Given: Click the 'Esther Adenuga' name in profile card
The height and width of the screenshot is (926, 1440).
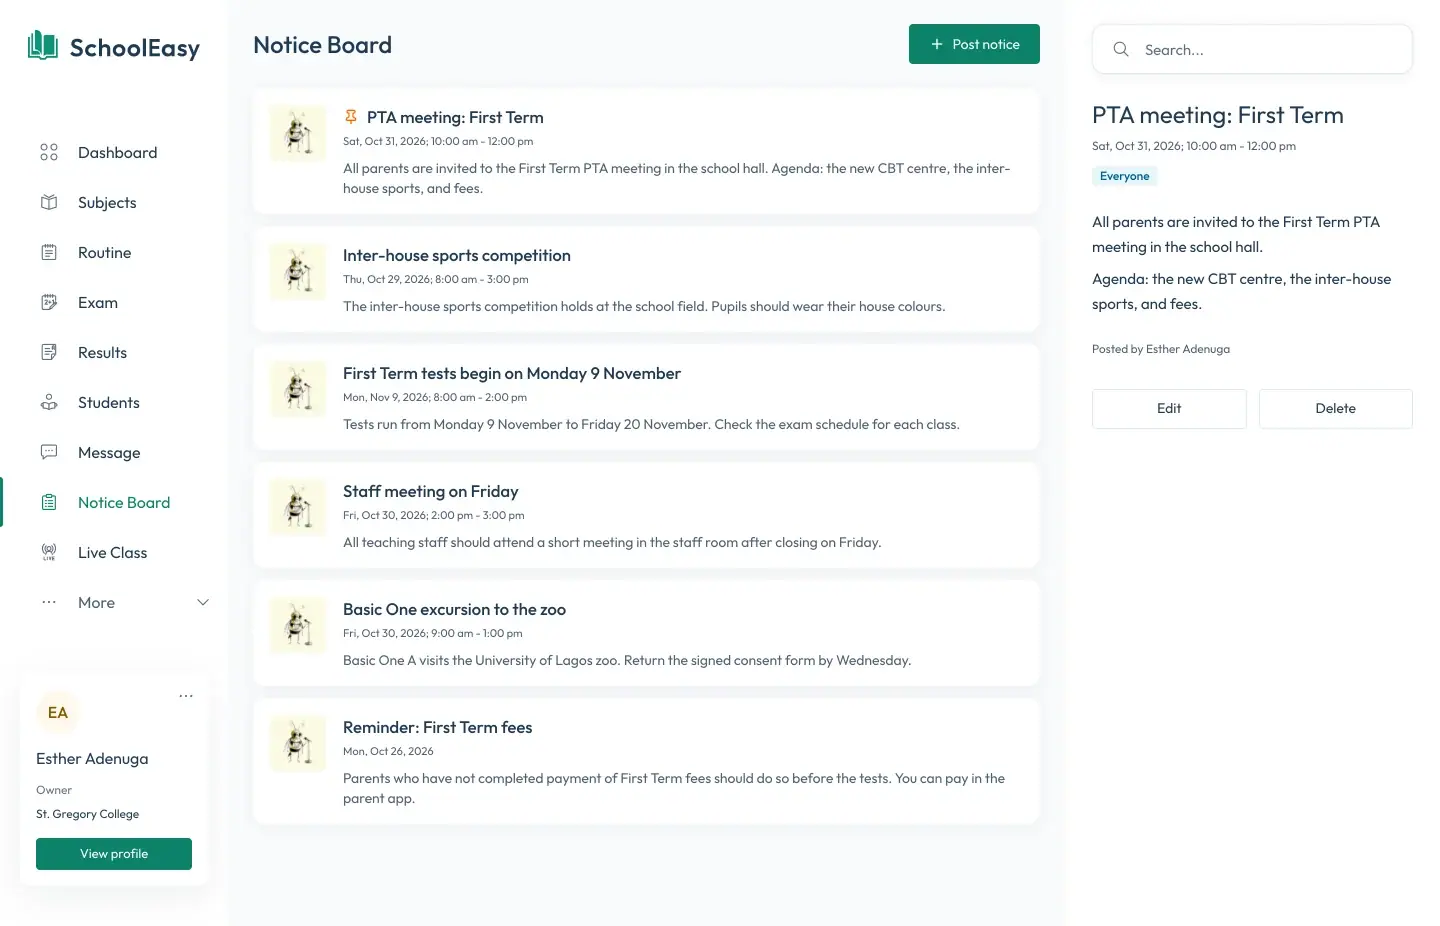Looking at the screenshot, I should click(x=92, y=759).
